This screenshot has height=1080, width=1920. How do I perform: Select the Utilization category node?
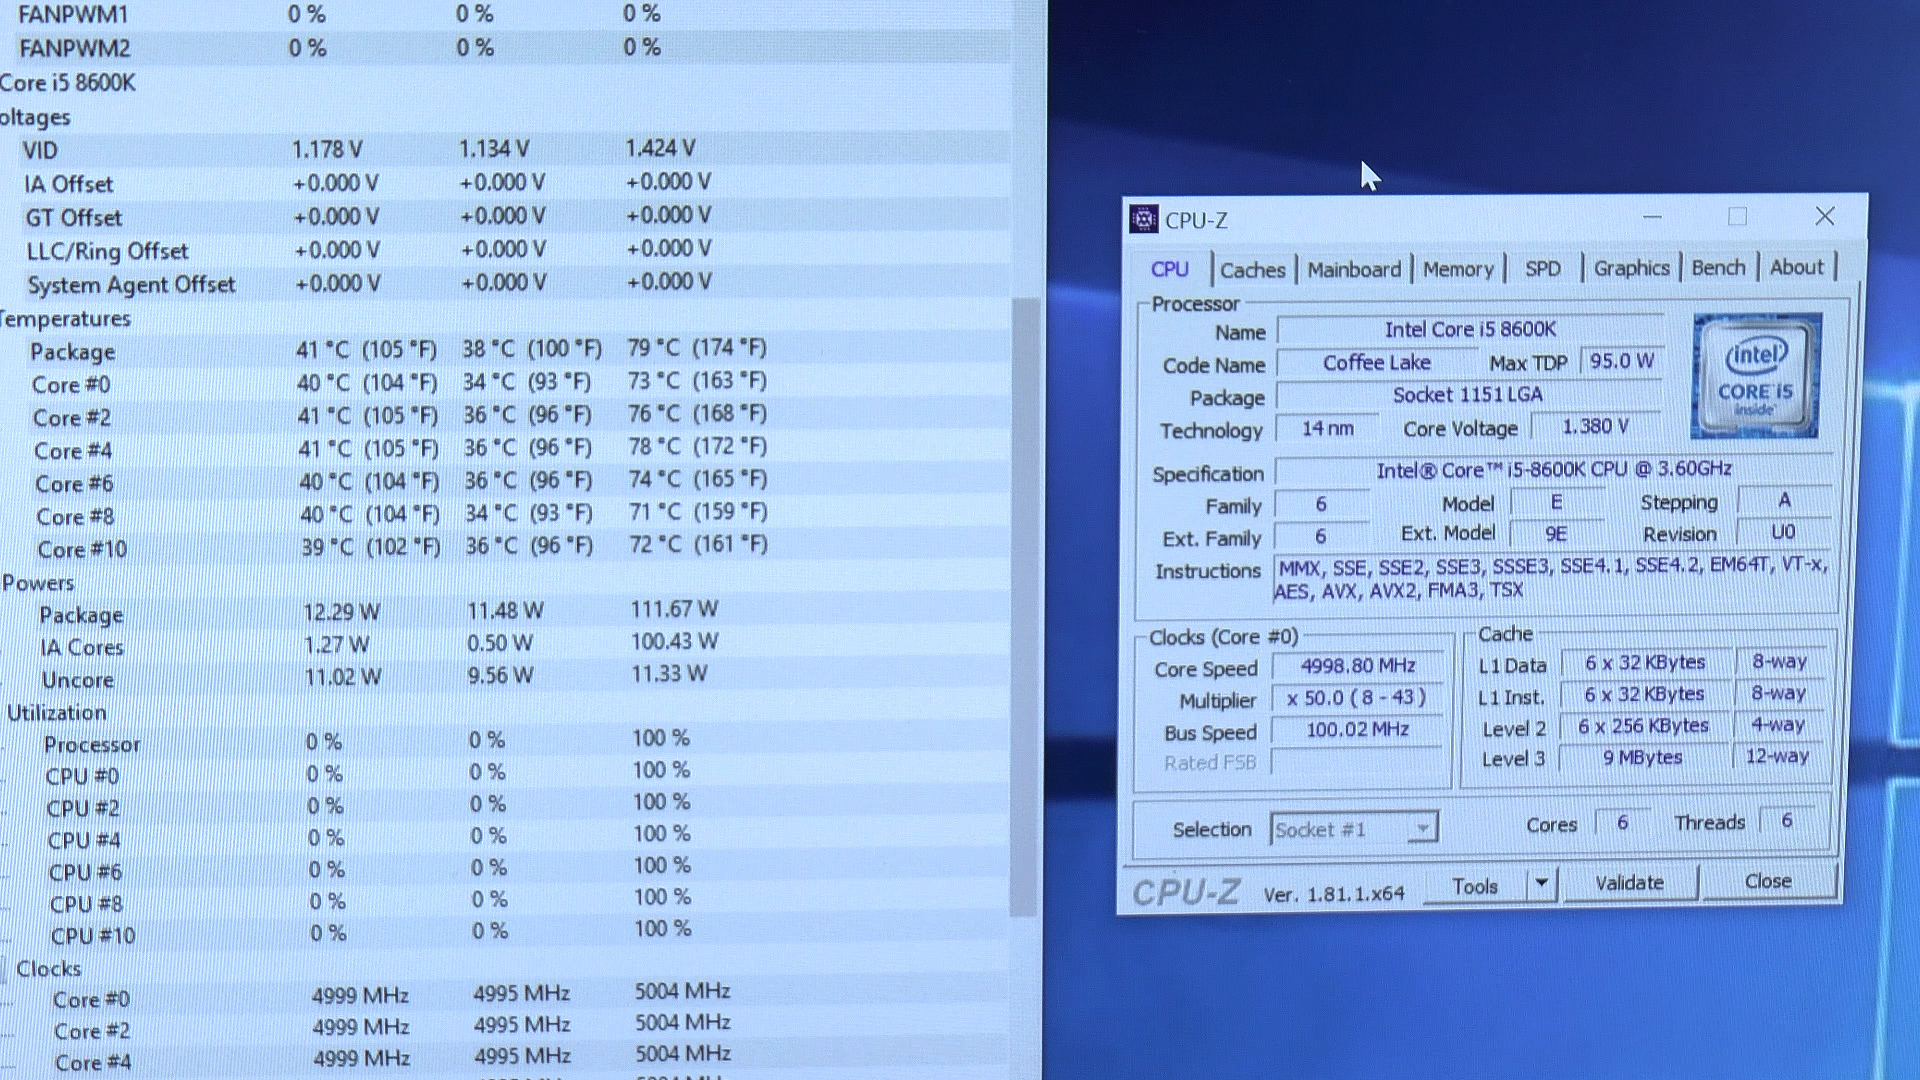tap(56, 713)
